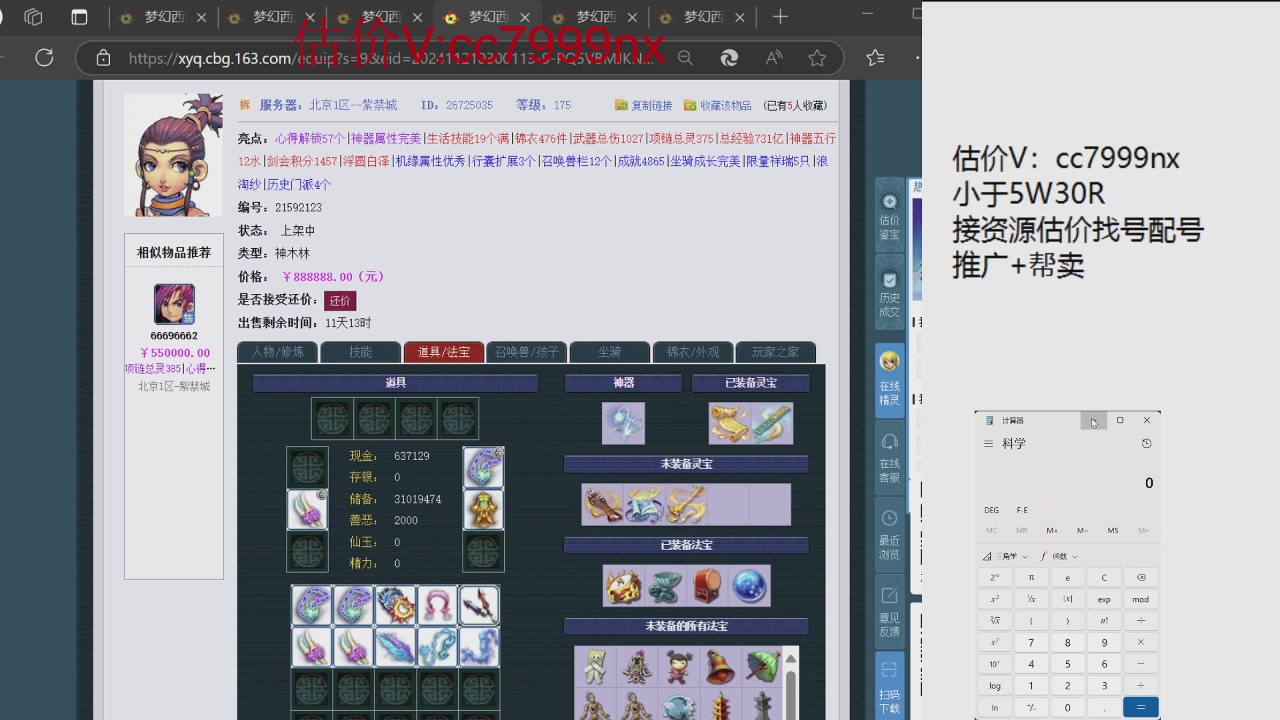
Task: View site information lock icon
Action: (x=103, y=58)
